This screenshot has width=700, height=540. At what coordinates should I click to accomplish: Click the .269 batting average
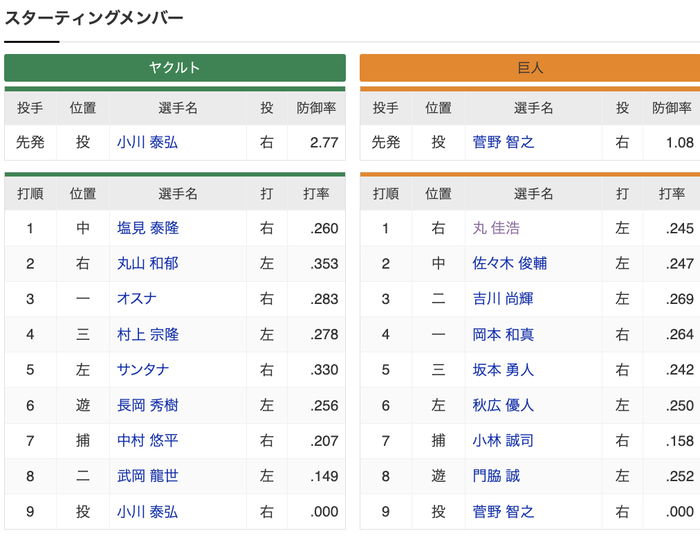pos(679,299)
